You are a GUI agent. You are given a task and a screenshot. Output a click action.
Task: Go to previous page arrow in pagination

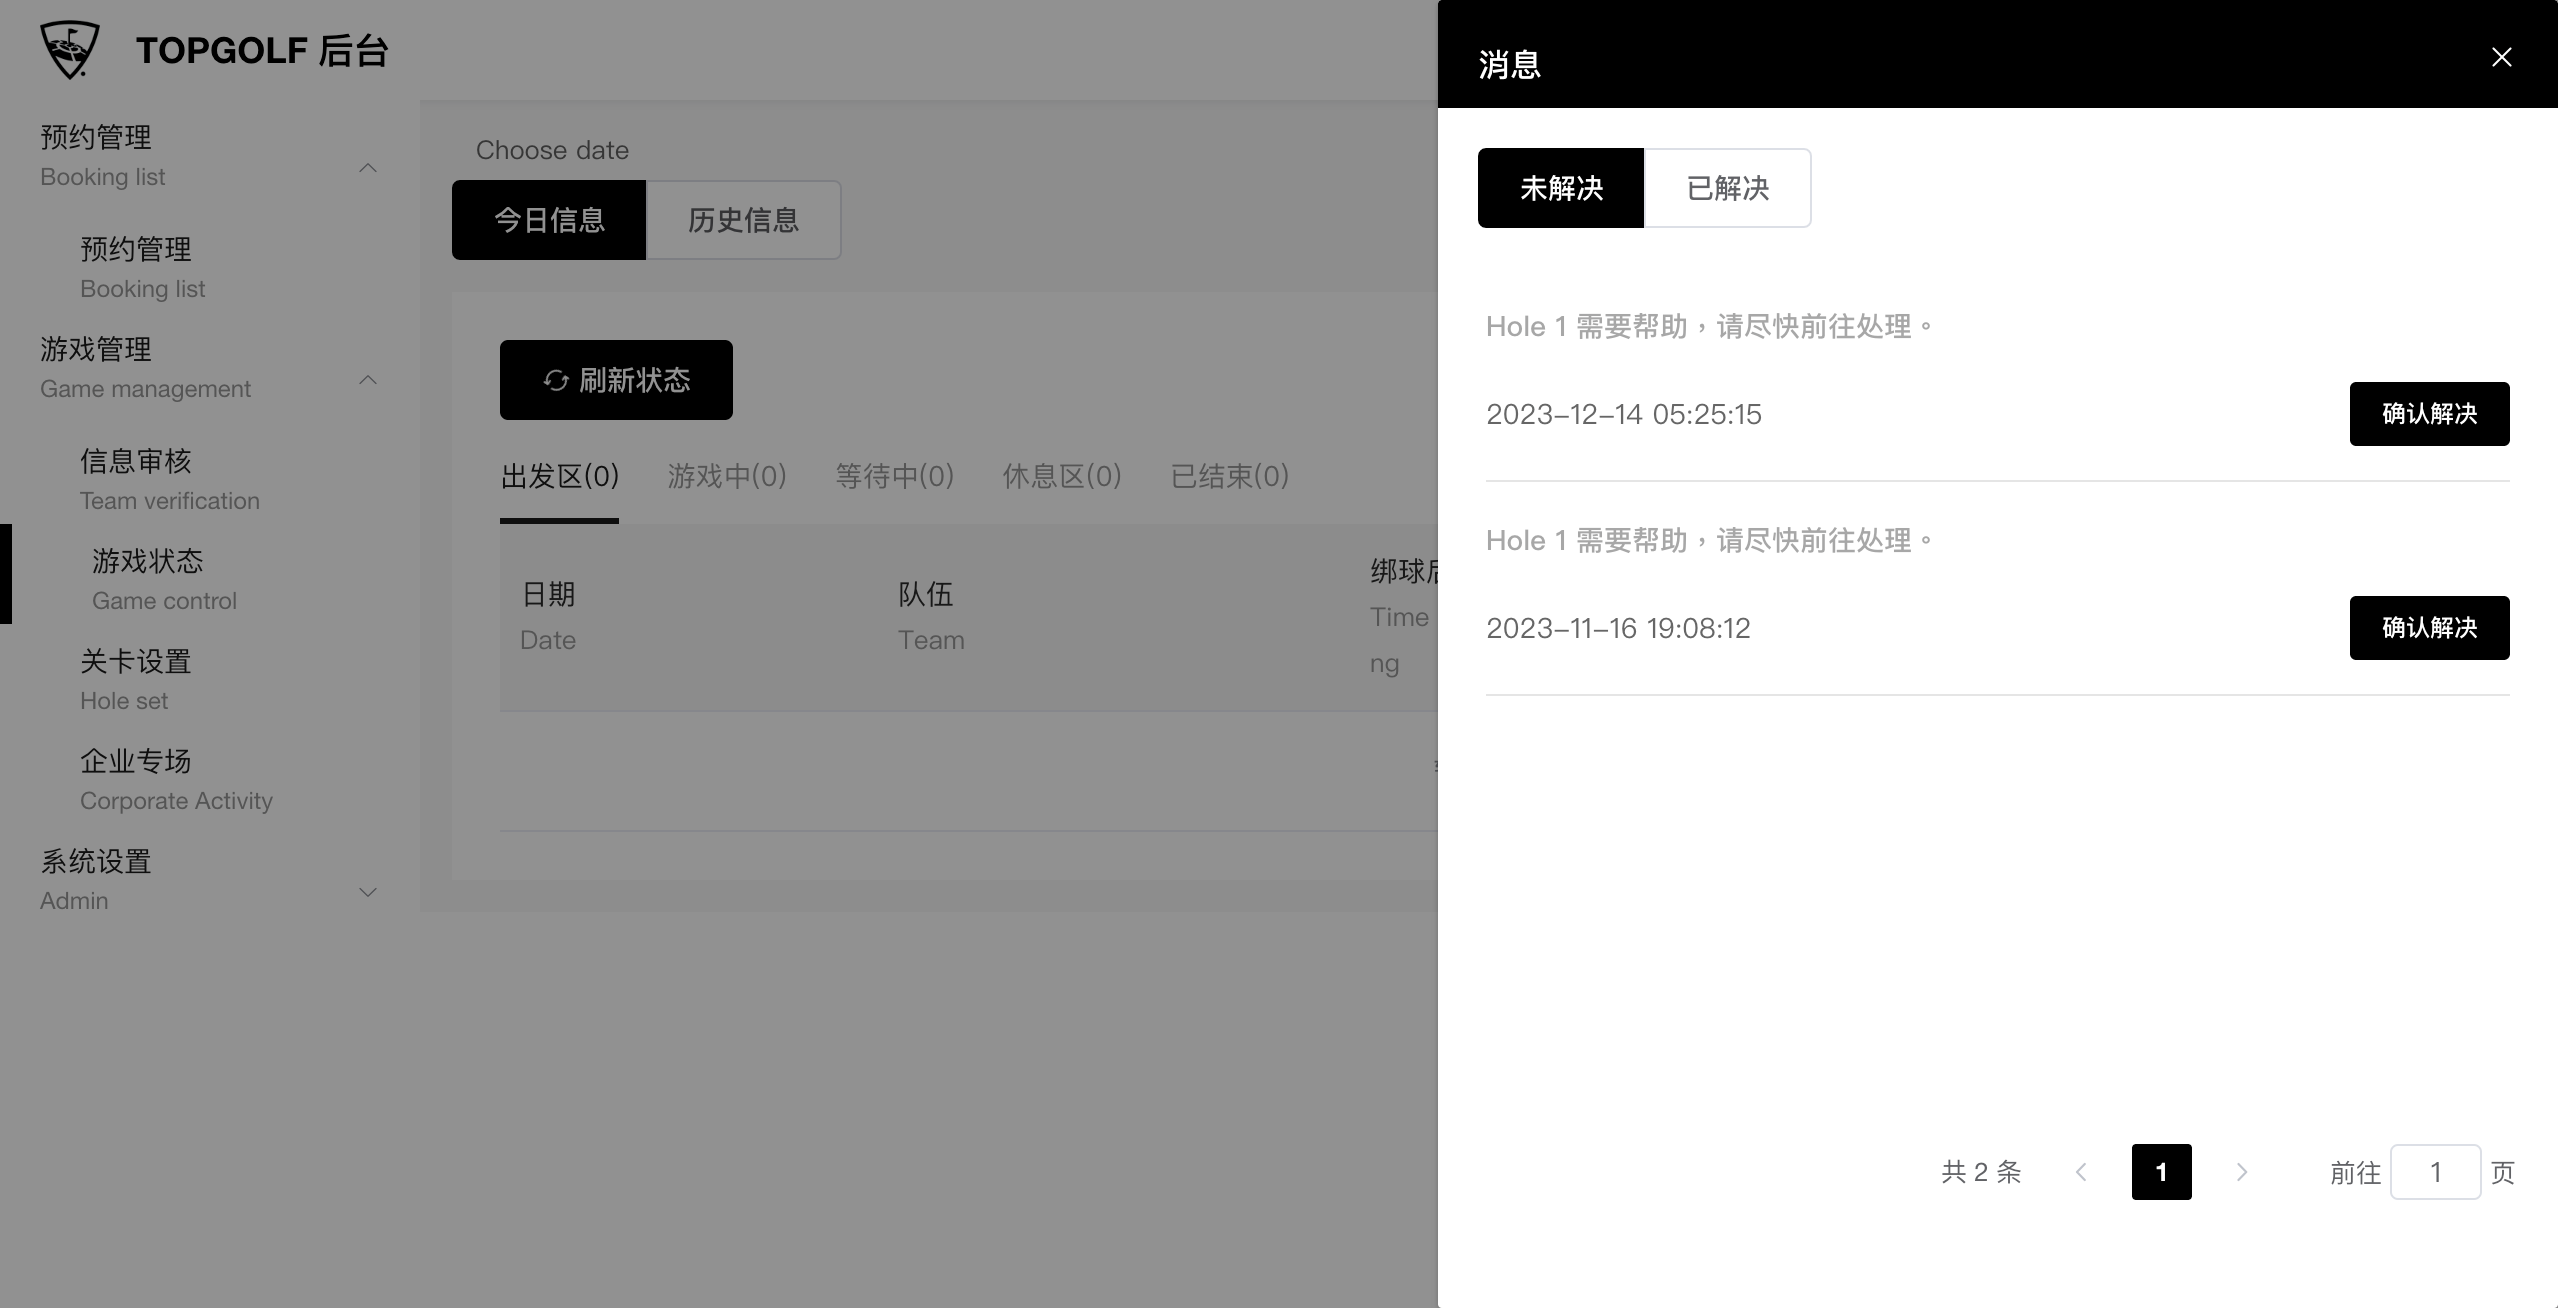[2081, 1172]
